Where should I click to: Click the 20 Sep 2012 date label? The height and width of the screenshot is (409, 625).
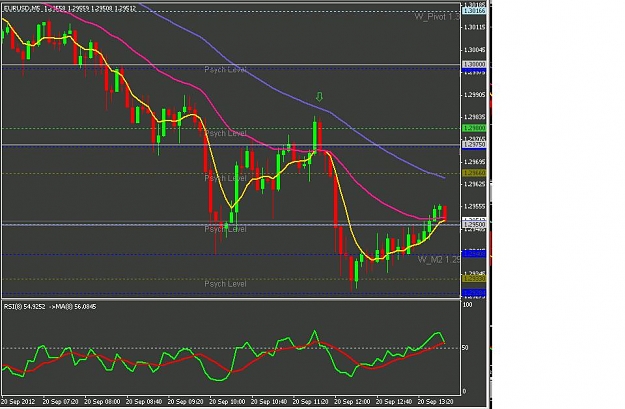pyautogui.click(x=18, y=401)
